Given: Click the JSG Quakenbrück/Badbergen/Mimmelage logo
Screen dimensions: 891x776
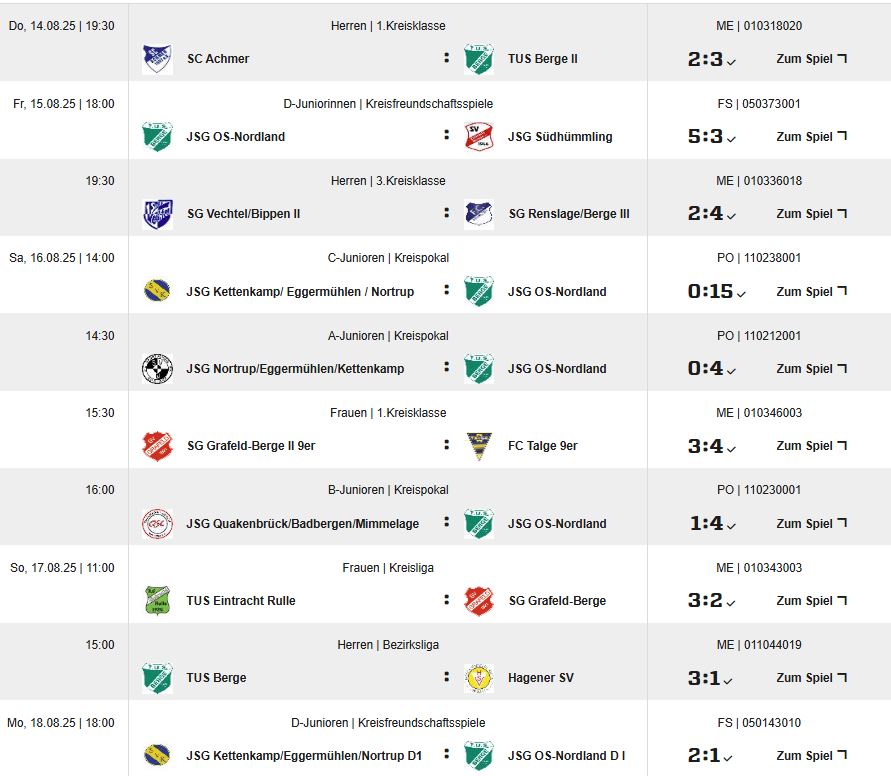Looking at the screenshot, I should (x=157, y=523).
